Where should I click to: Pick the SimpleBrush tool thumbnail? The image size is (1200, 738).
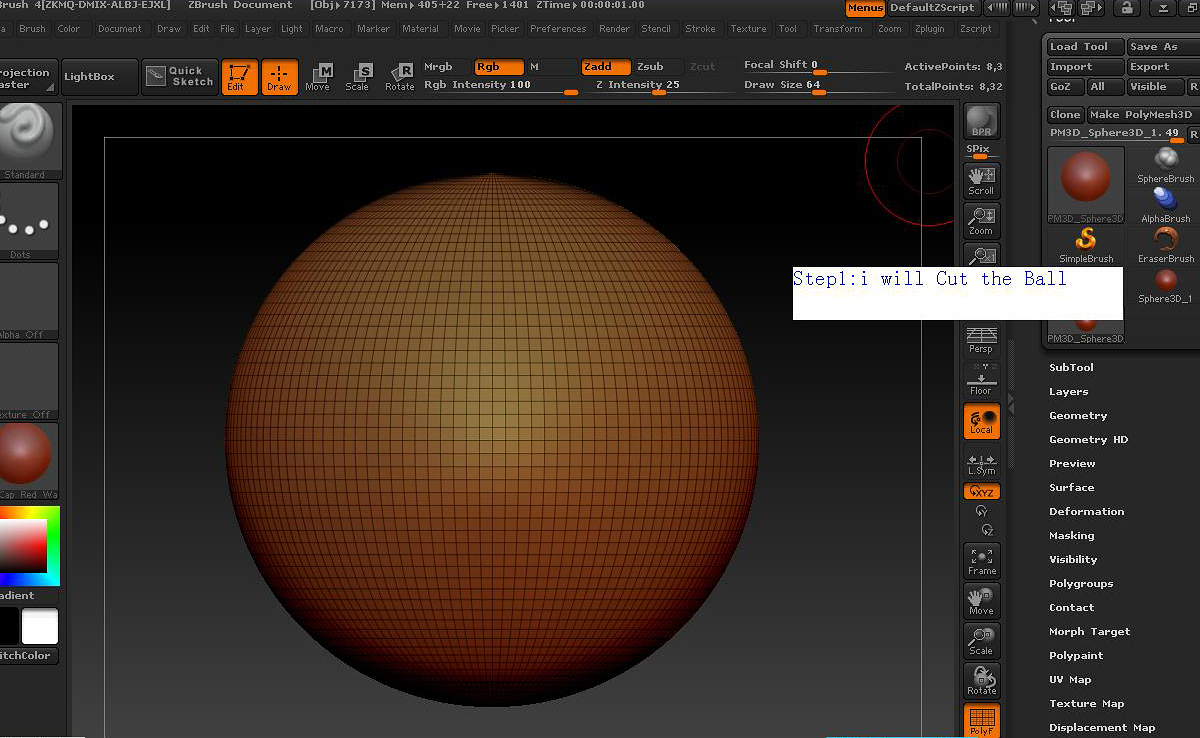click(1086, 244)
